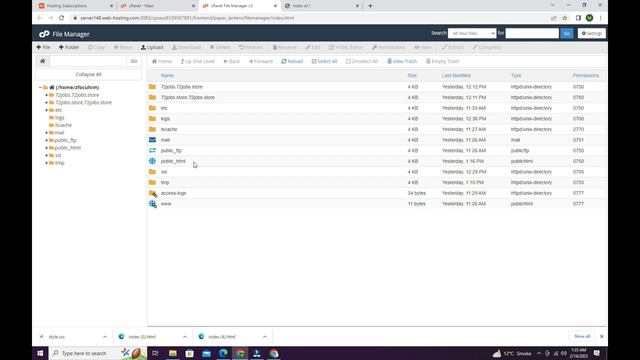This screenshot has height=360, width=640.
Task: Create a new file with +File
Action: tap(43, 47)
